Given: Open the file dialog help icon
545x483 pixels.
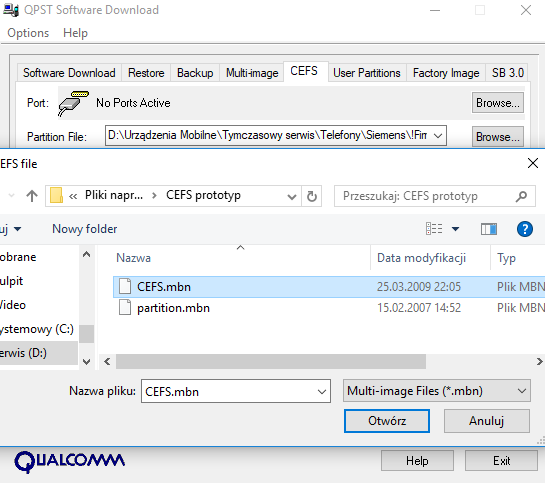Looking at the screenshot, I should (524, 229).
